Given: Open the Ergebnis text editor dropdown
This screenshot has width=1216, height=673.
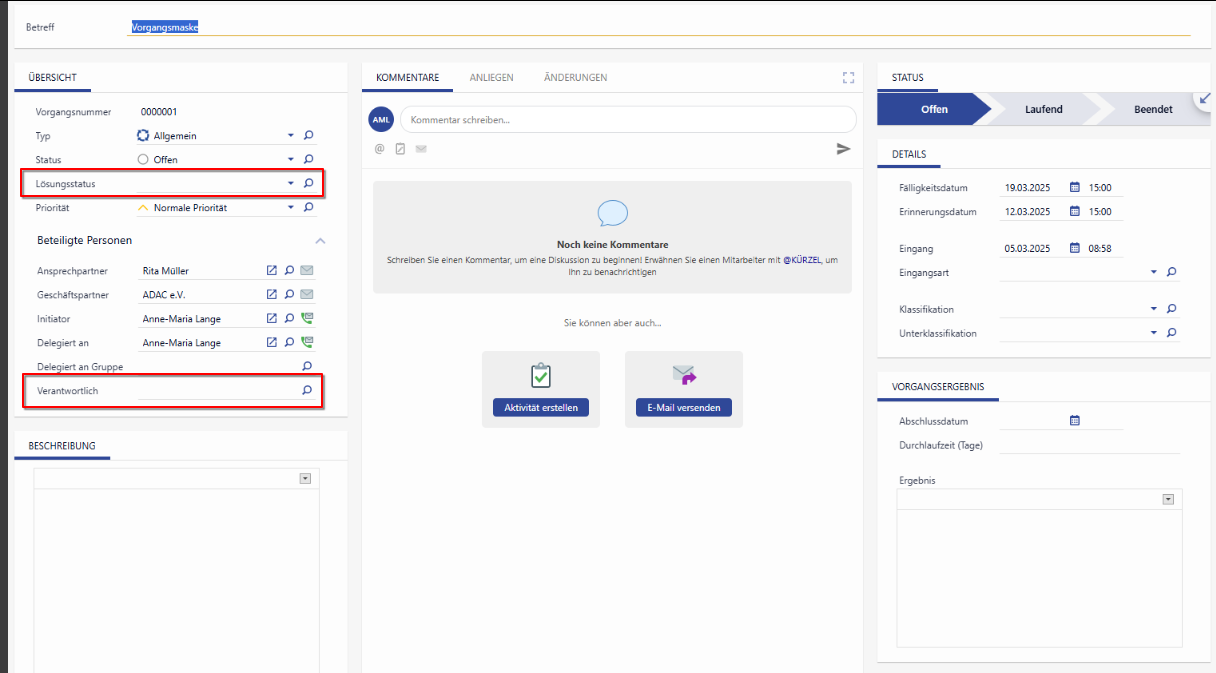Looking at the screenshot, I should [x=1167, y=499].
